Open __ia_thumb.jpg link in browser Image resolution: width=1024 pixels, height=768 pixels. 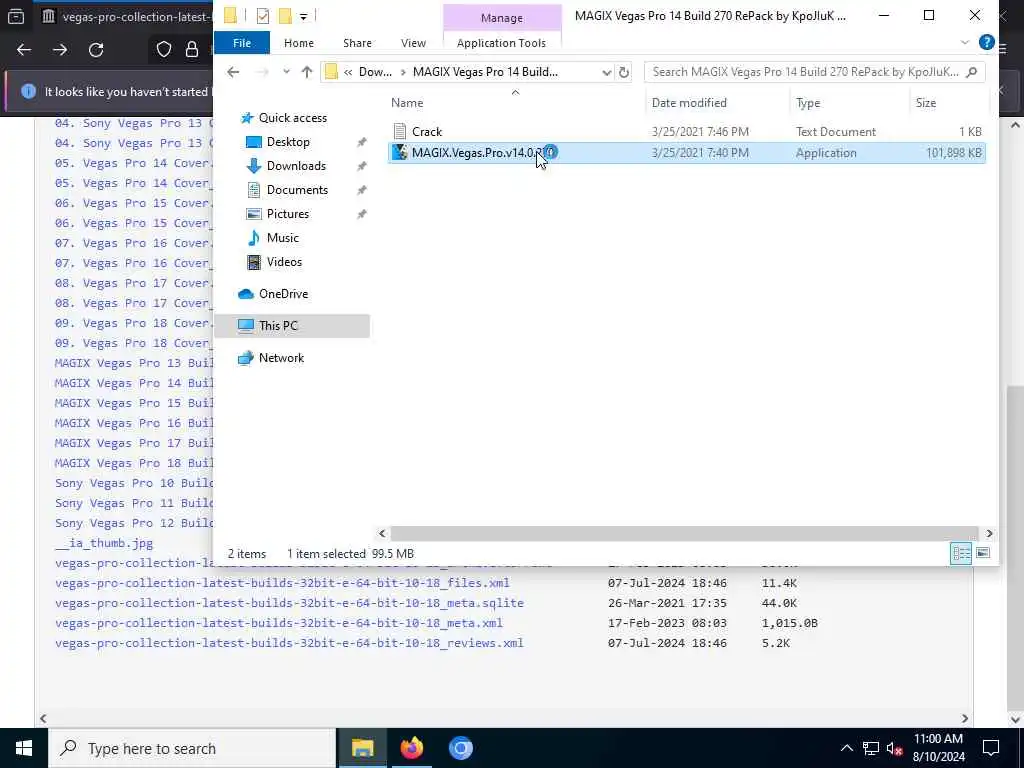tap(104, 543)
